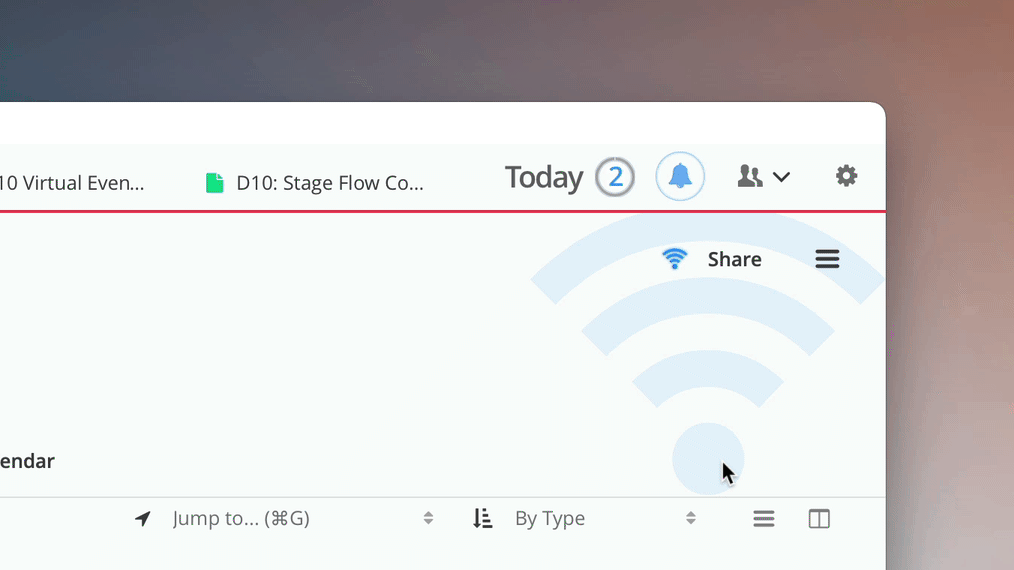This screenshot has width=1014, height=570.
Task: Click the Share button
Action: 734,259
